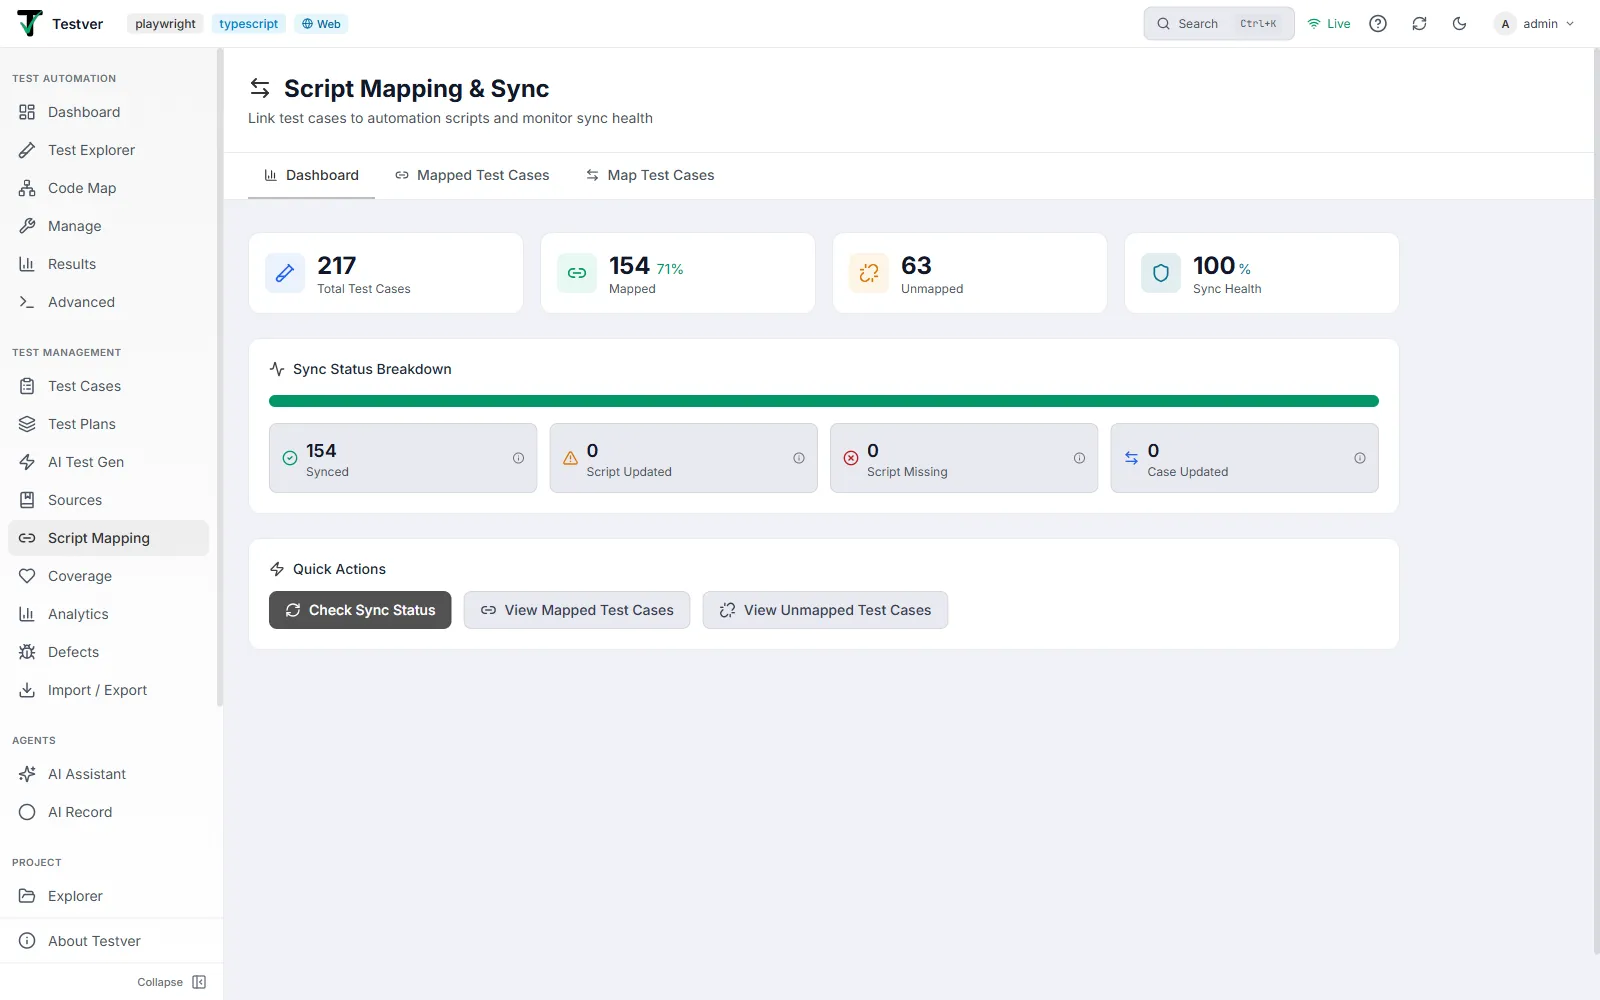Click View Mapped Test Cases button
Image resolution: width=1600 pixels, height=1000 pixels.
pyautogui.click(x=577, y=610)
